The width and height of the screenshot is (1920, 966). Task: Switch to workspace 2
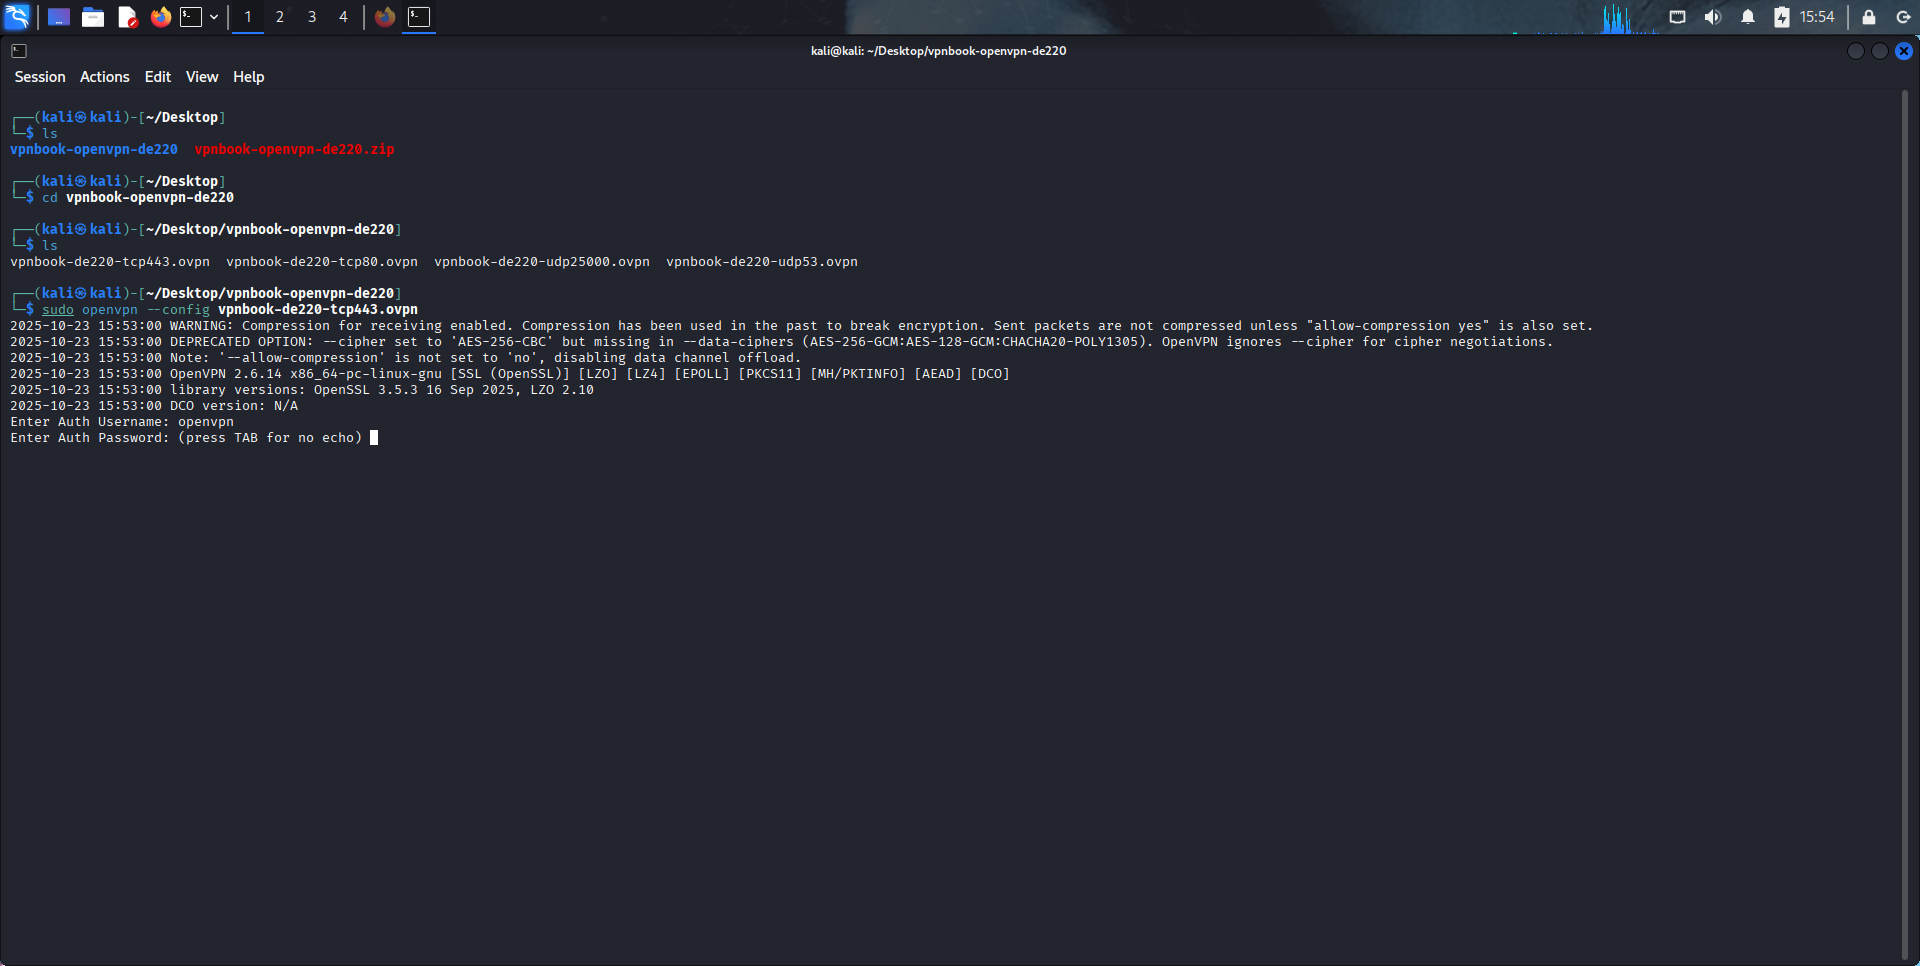coord(280,17)
